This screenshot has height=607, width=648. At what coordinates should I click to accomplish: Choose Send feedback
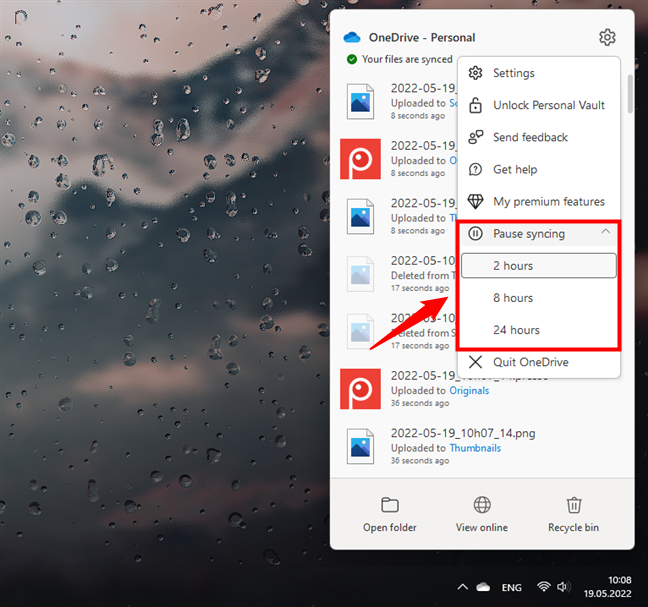pos(539,137)
